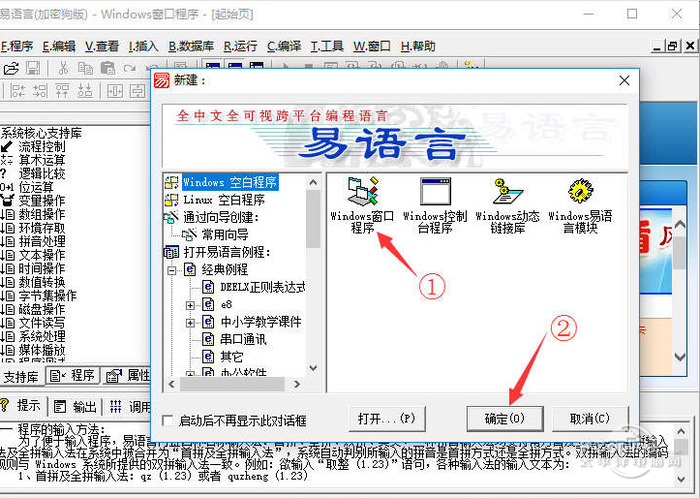Click the redo arrow toolbar icon
Viewport: 700px width, 498px height.
point(129,68)
